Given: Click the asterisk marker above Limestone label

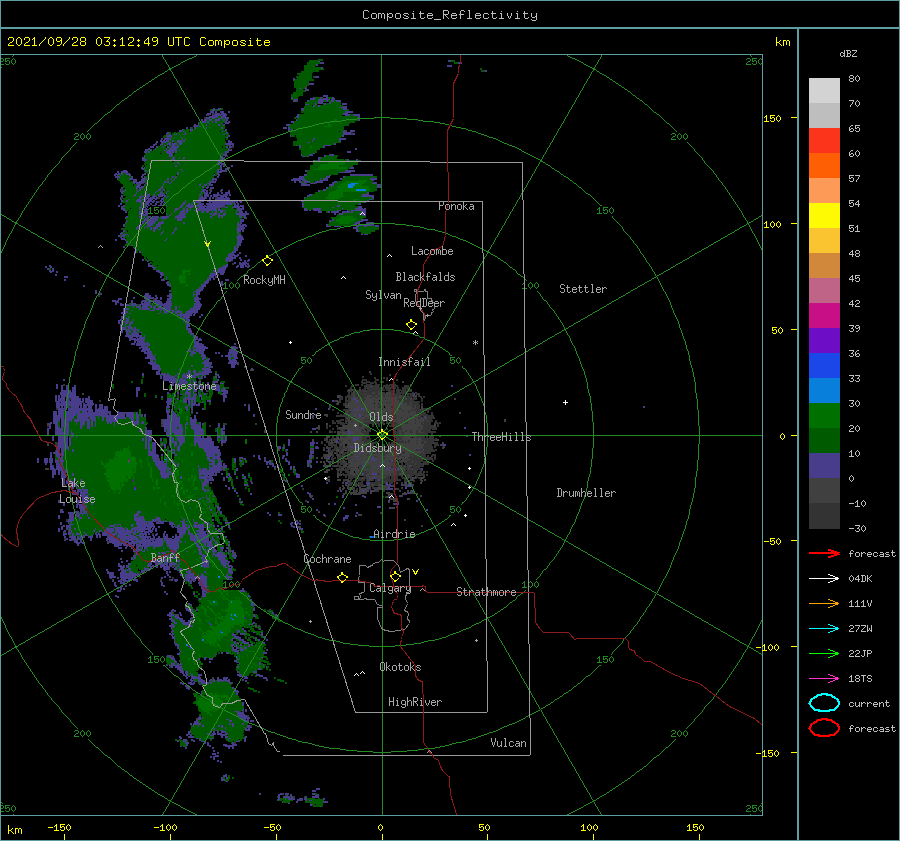Looking at the screenshot, I should tap(189, 377).
